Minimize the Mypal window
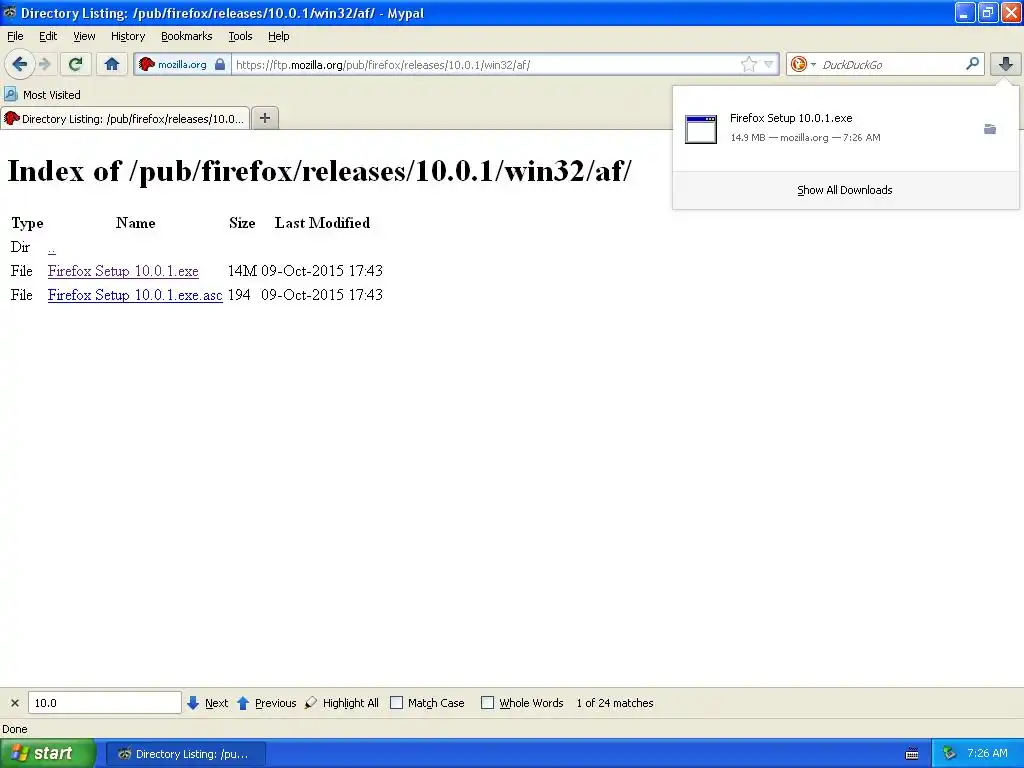Image resolution: width=1024 pixels, height=768 pixels. 965,12
